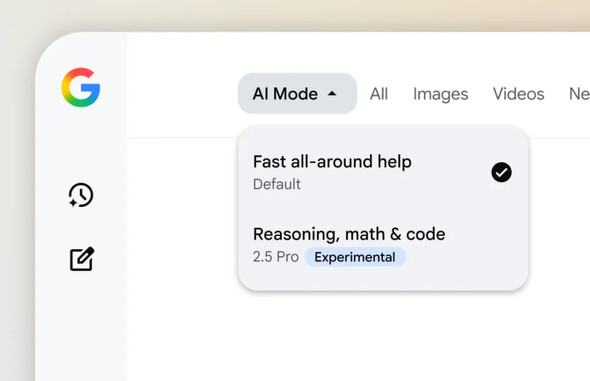Switch to the Images tab

click(440, 94)
